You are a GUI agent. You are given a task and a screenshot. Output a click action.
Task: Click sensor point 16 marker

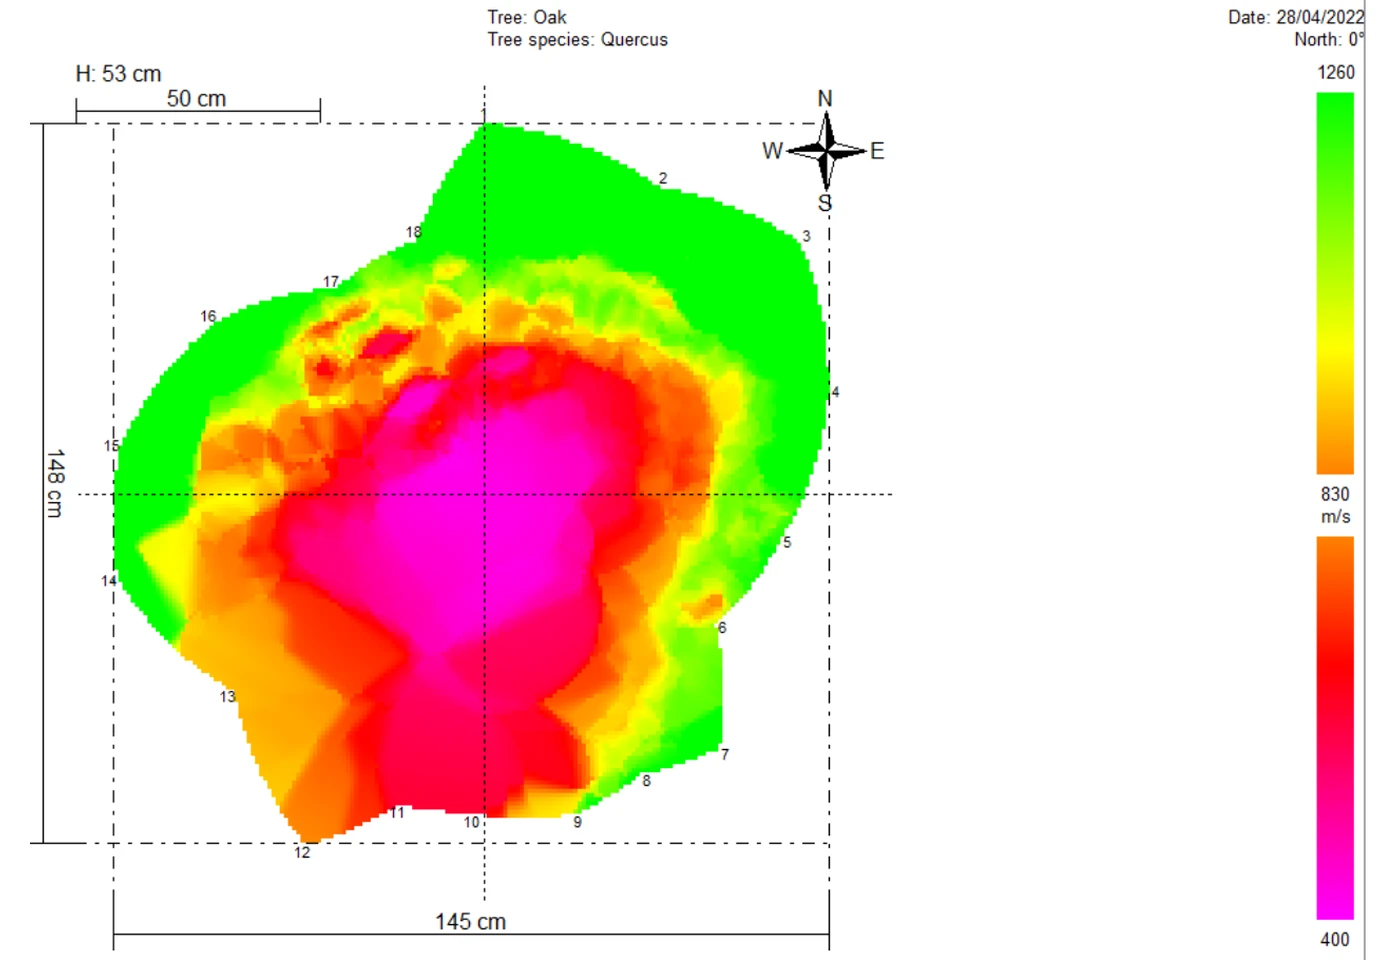[208, 316]
